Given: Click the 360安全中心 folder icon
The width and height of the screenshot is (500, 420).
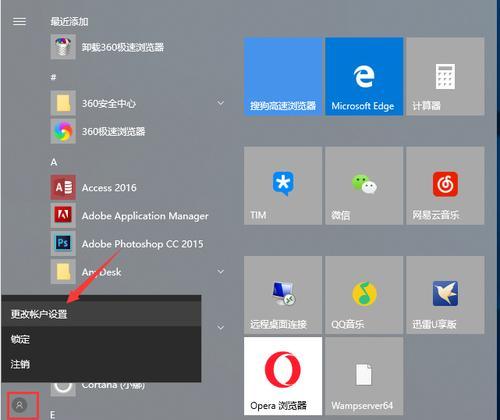Looking at the screenshot, I should pos(63,103).
